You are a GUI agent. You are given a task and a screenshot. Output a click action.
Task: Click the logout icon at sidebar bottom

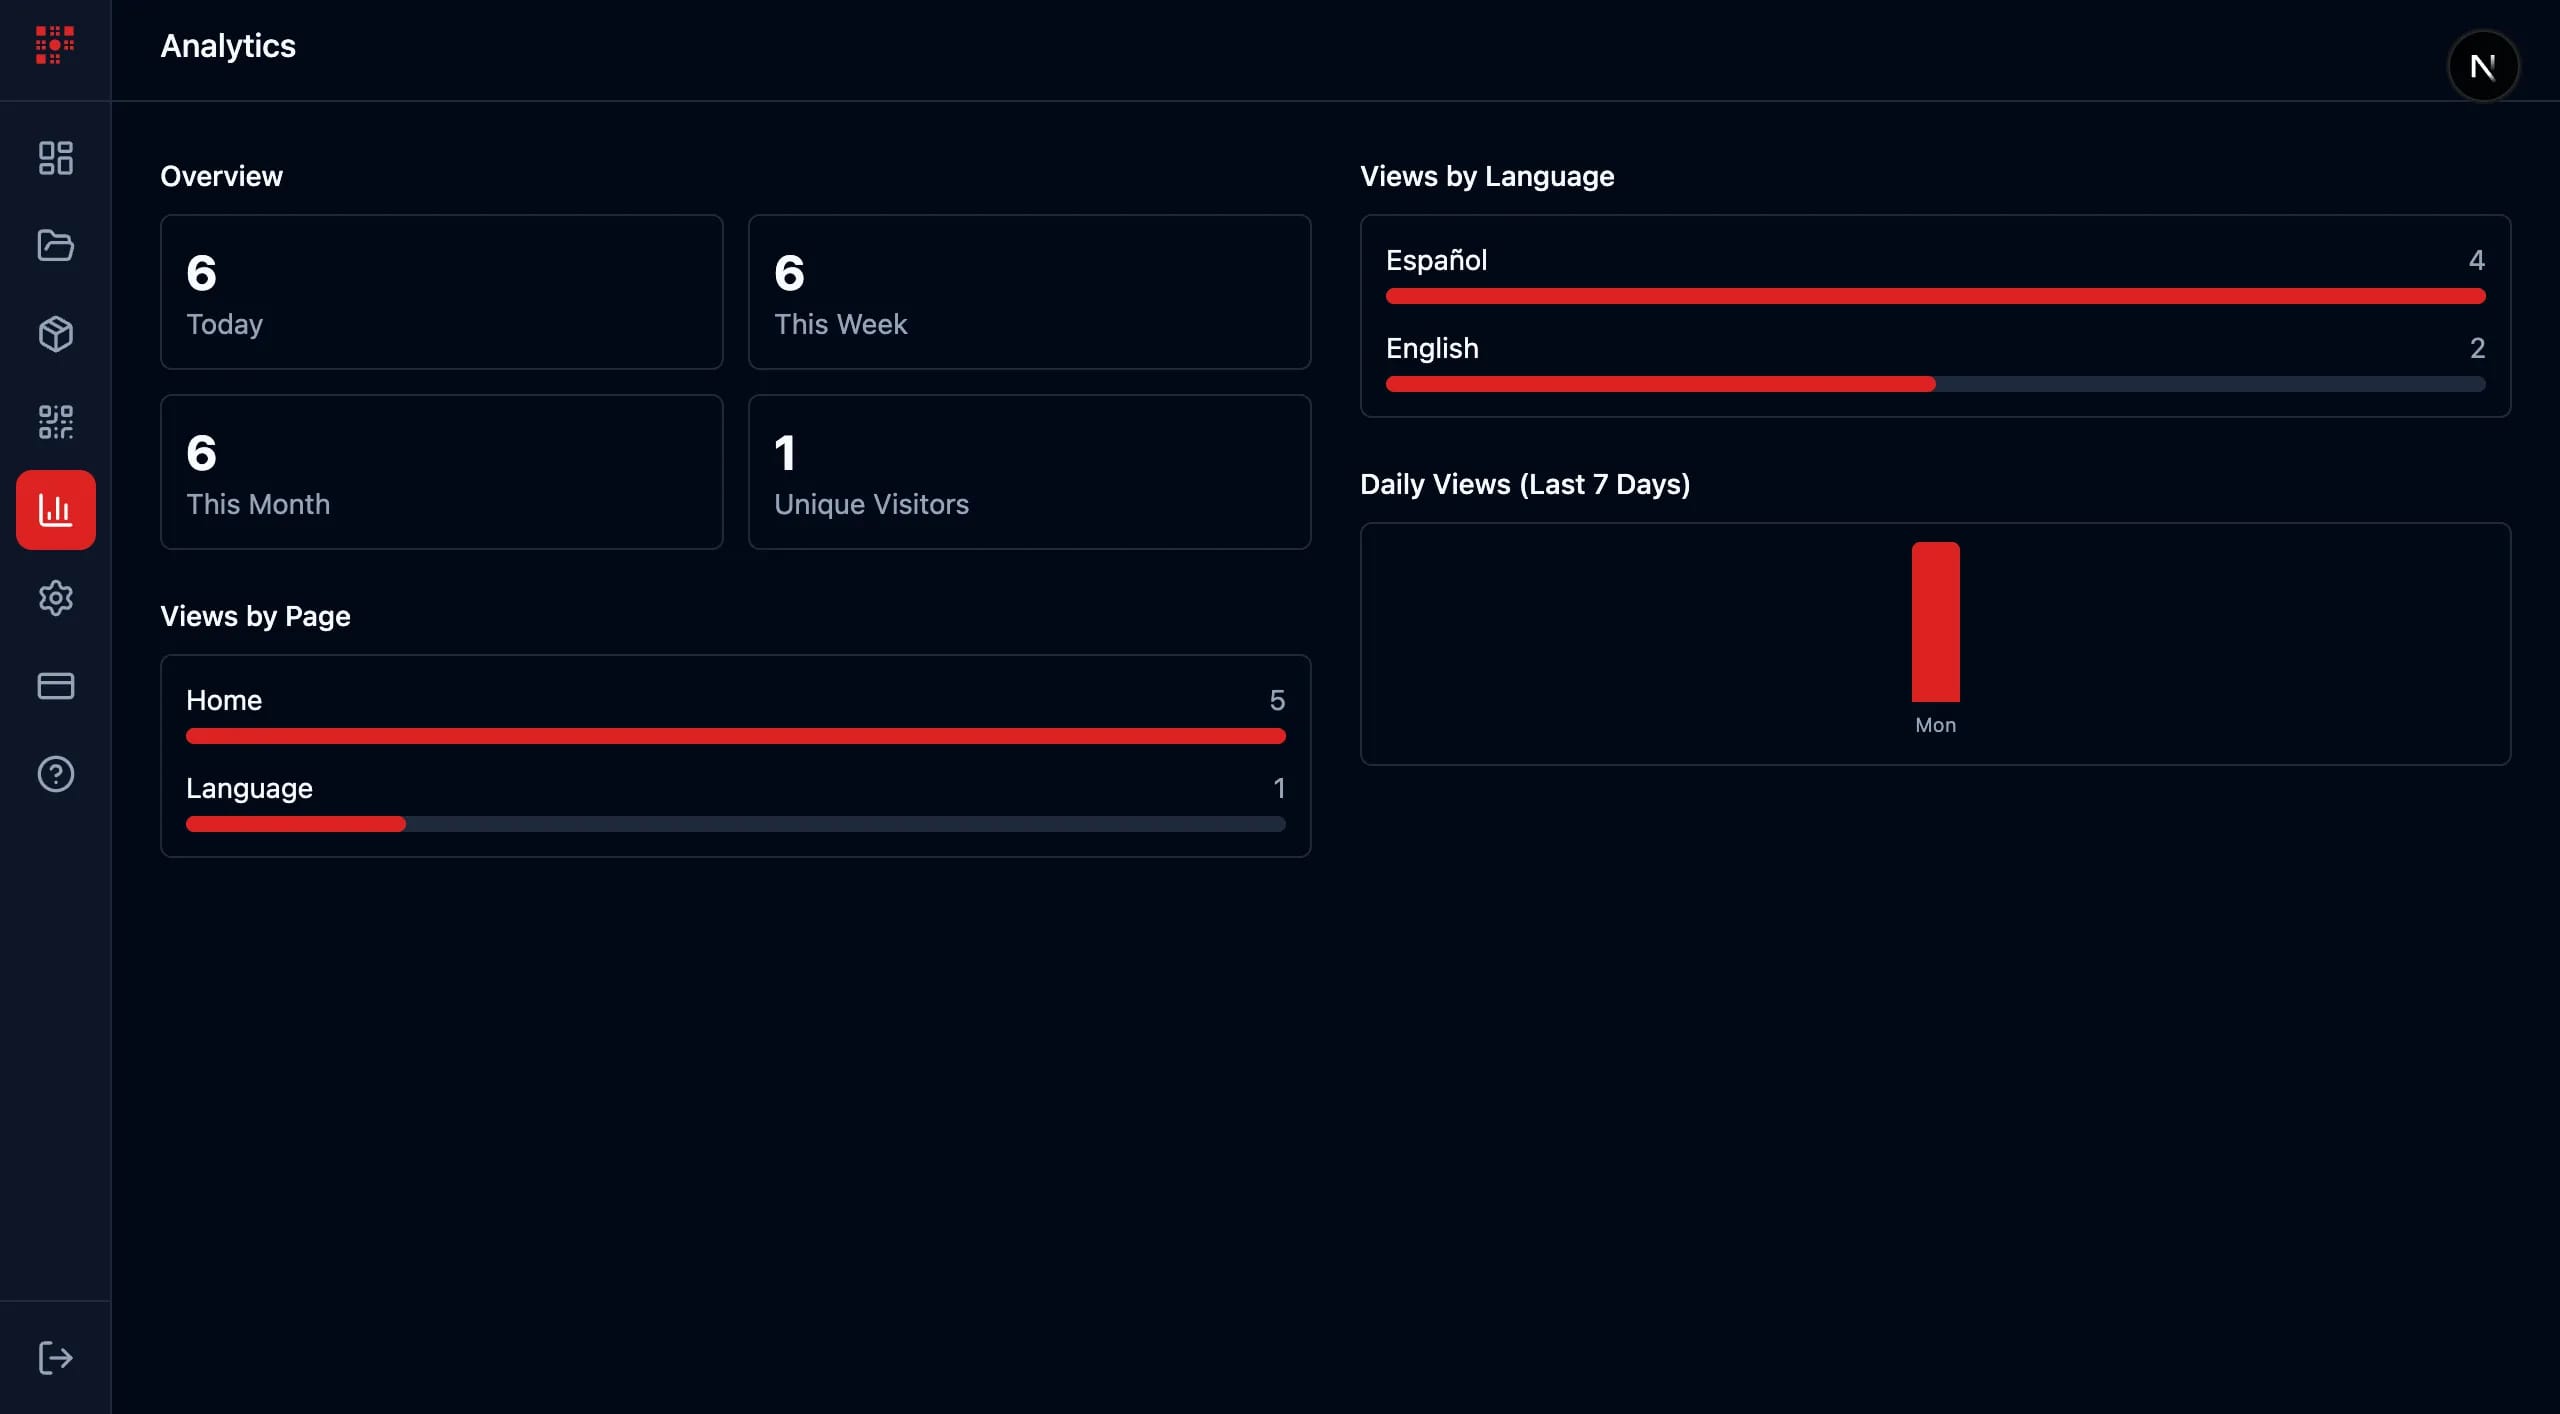[55, 1357]
